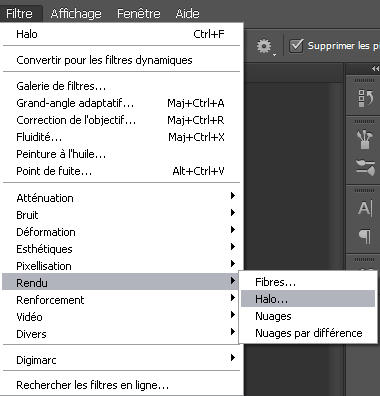Expand the Esthétiques submenu

(x=121, y=249)
